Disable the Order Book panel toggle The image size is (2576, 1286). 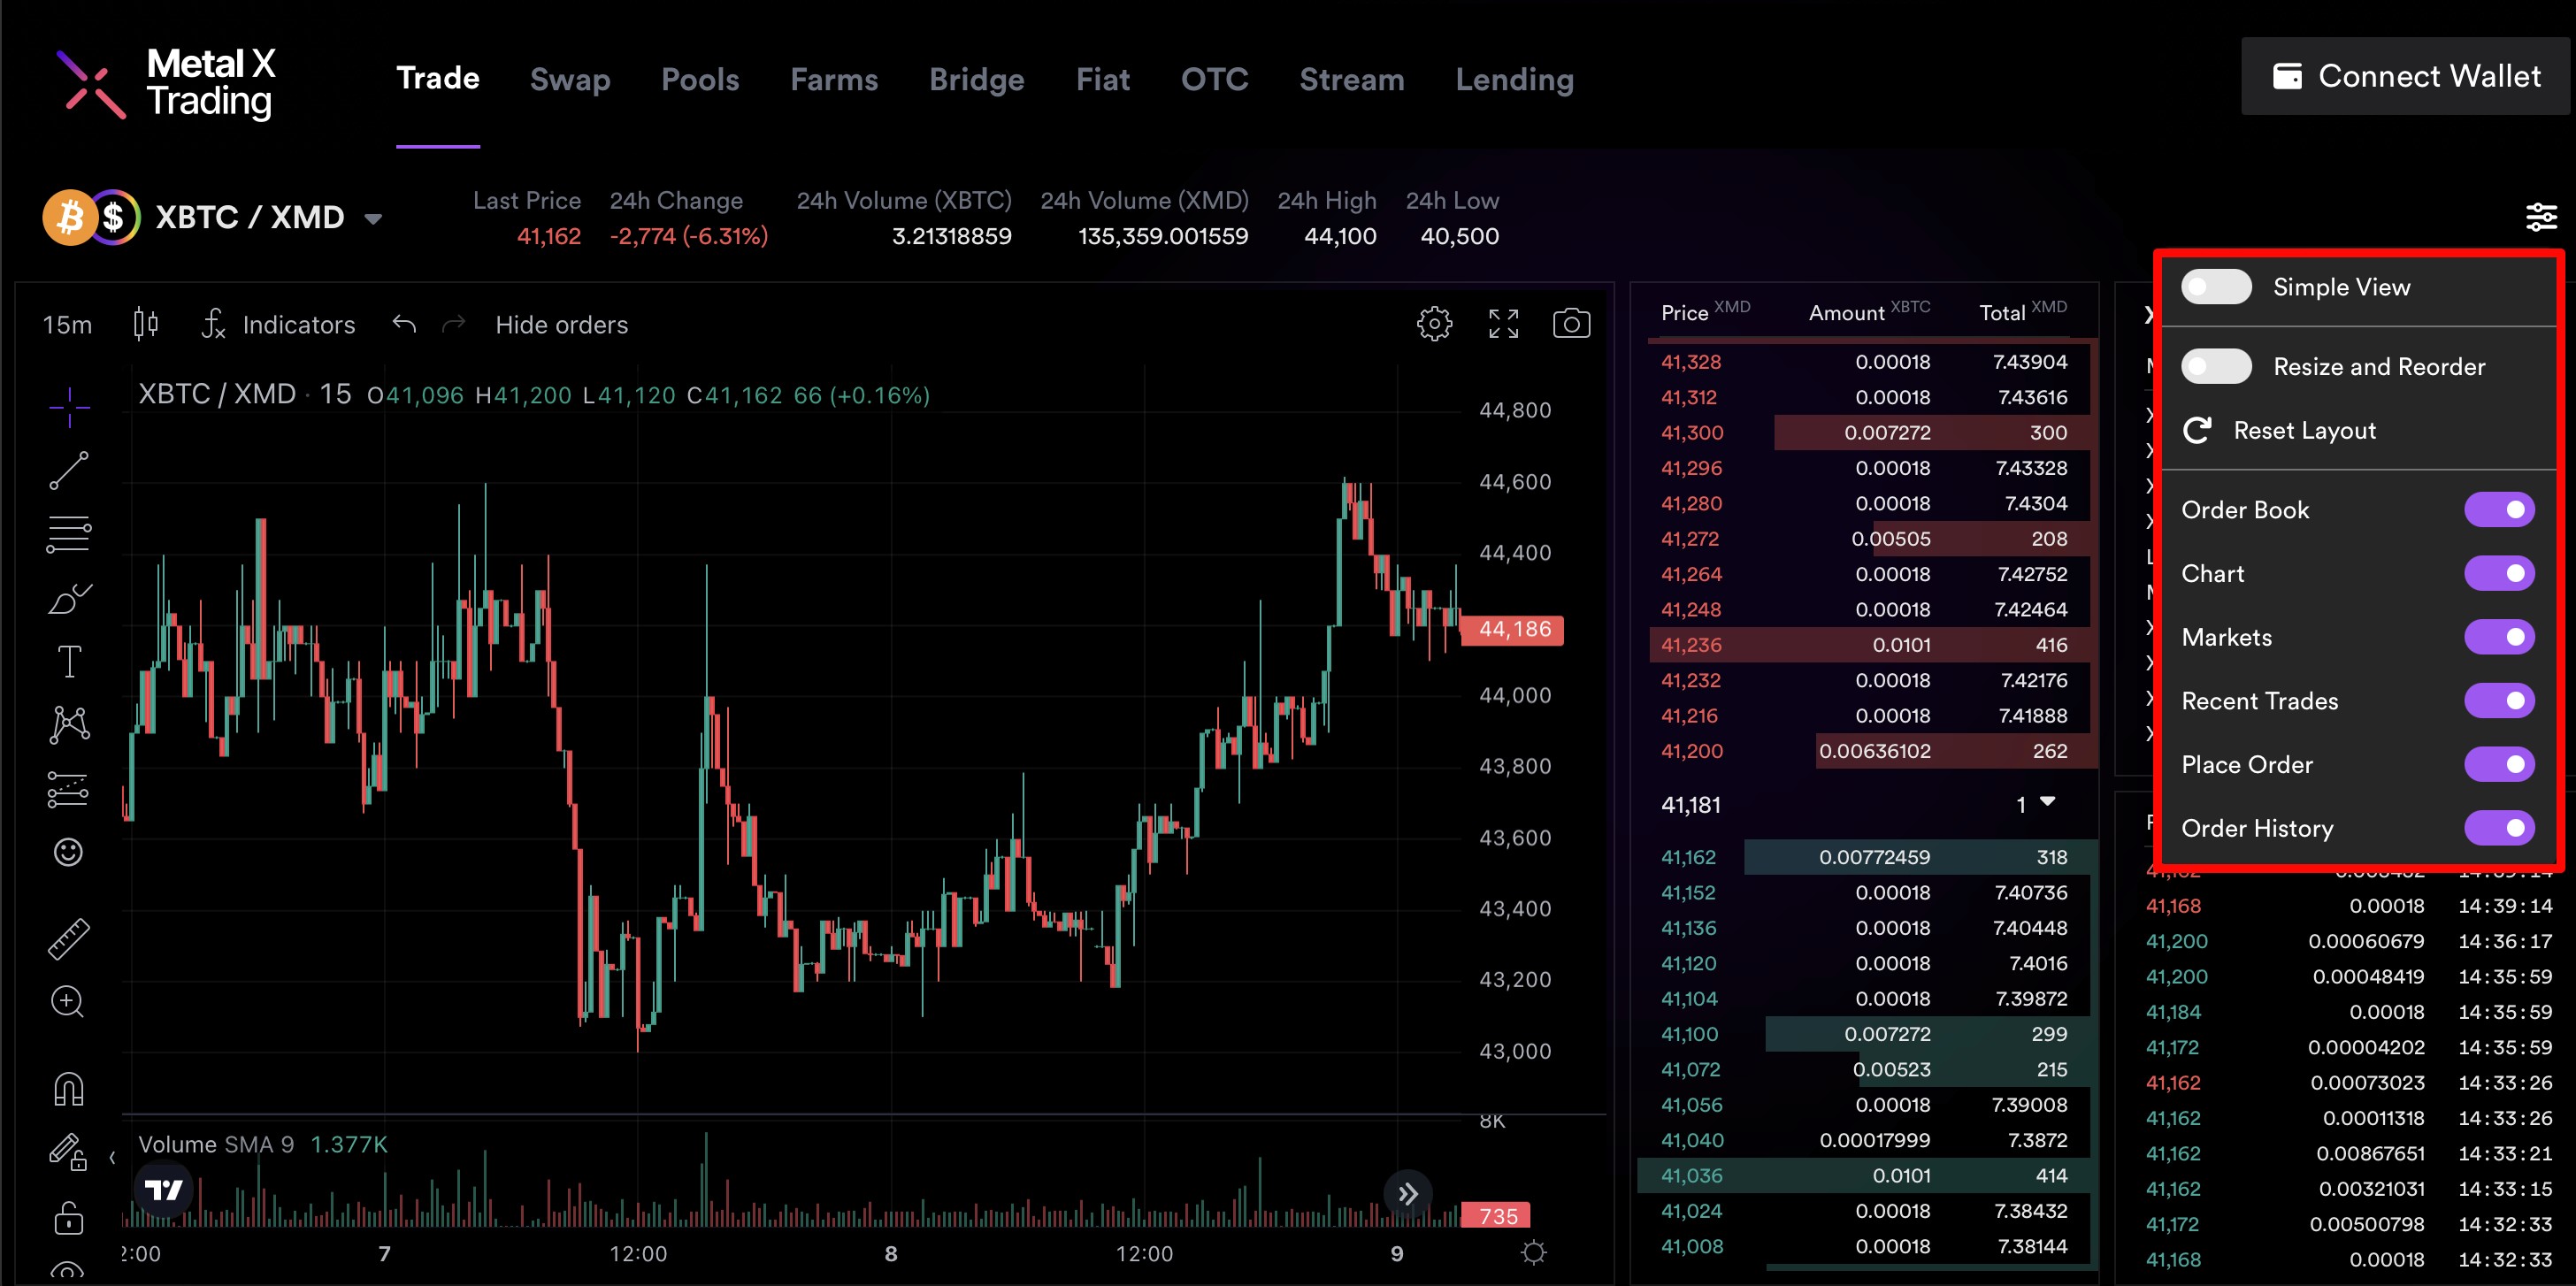[2498, 510]
